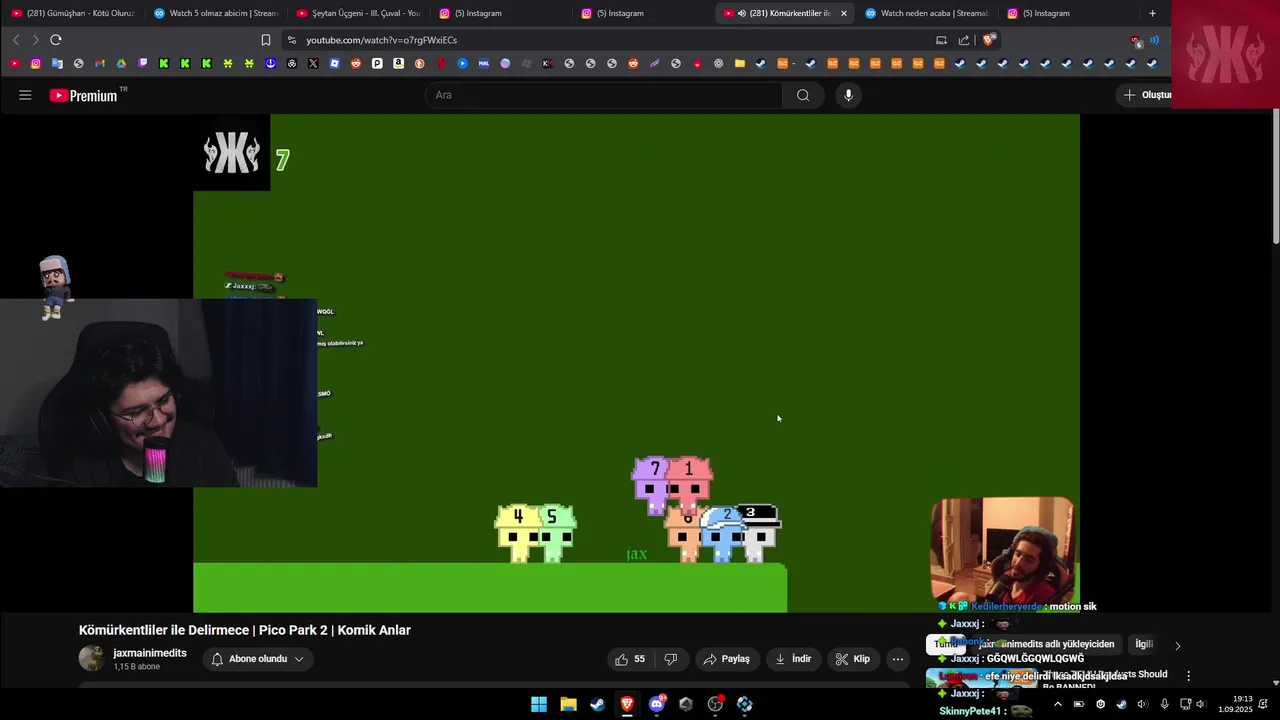This screenshot has height=720, width=1280.
Task: Open notification bell in taskbar
Action: (x=1264, y=704)
